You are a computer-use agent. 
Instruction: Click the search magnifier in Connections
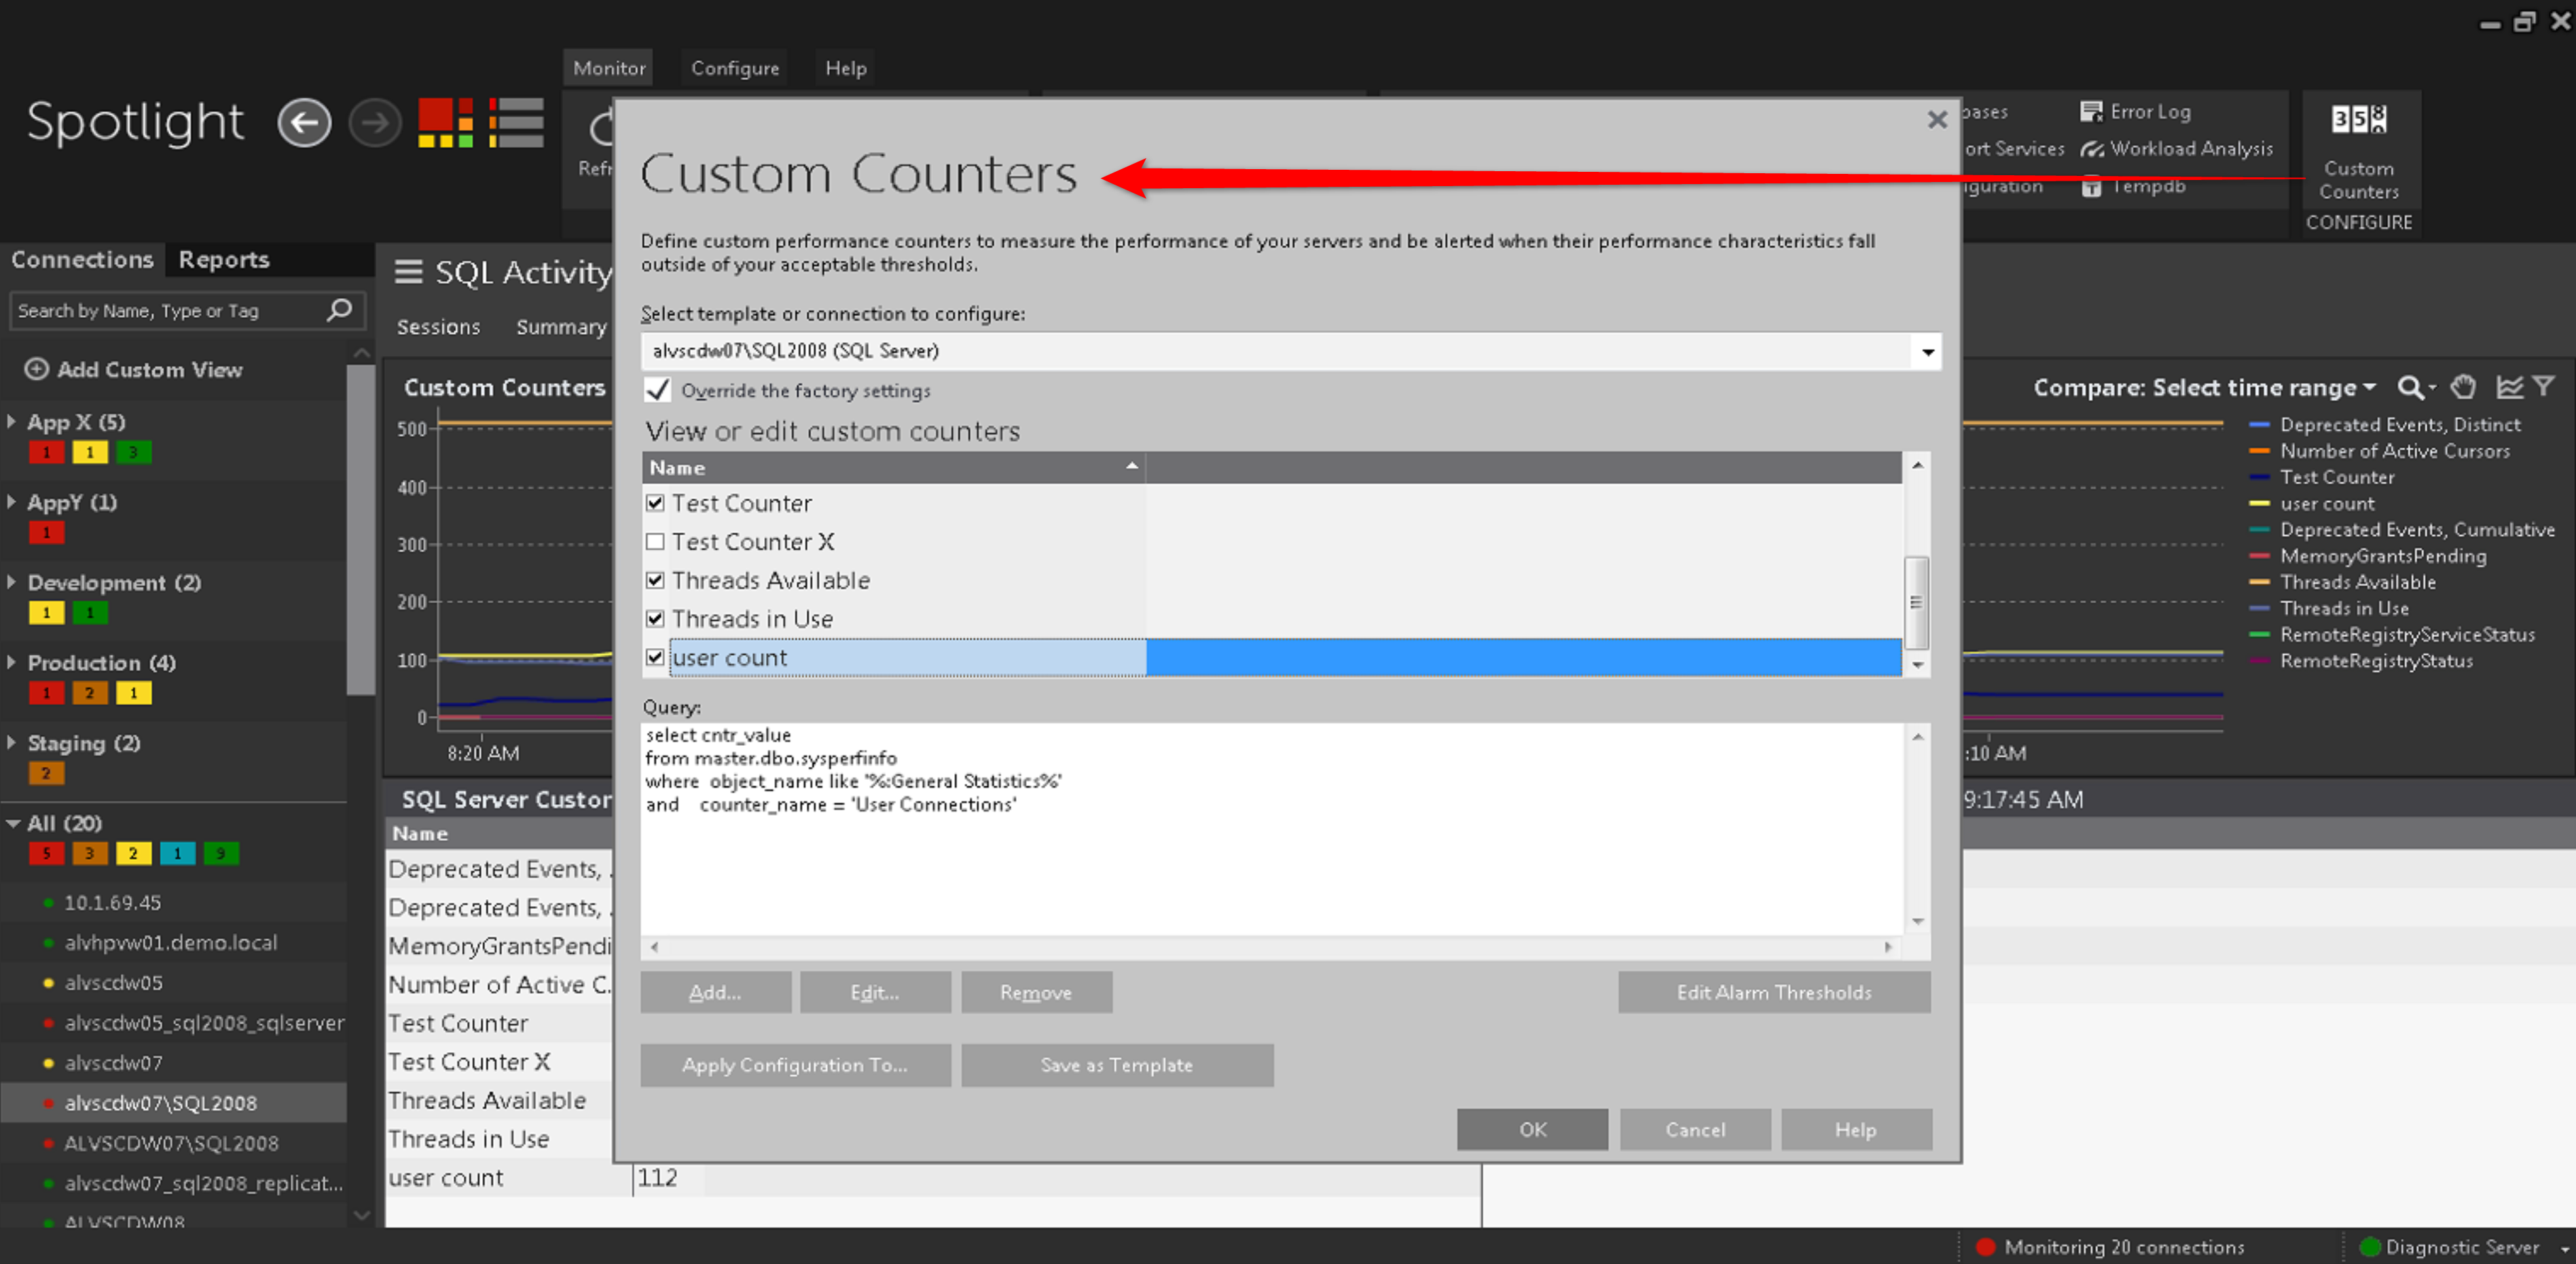pyautogui.click(x=340, y=310)
